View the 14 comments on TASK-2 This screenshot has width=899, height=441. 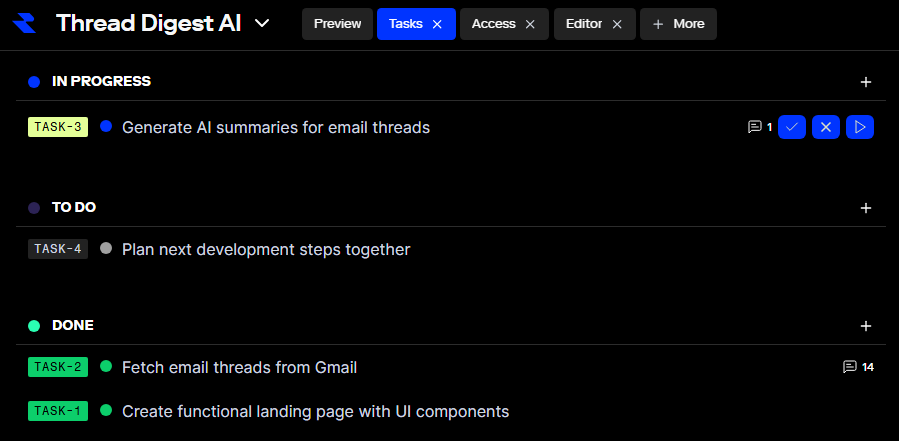coord(858,367)
